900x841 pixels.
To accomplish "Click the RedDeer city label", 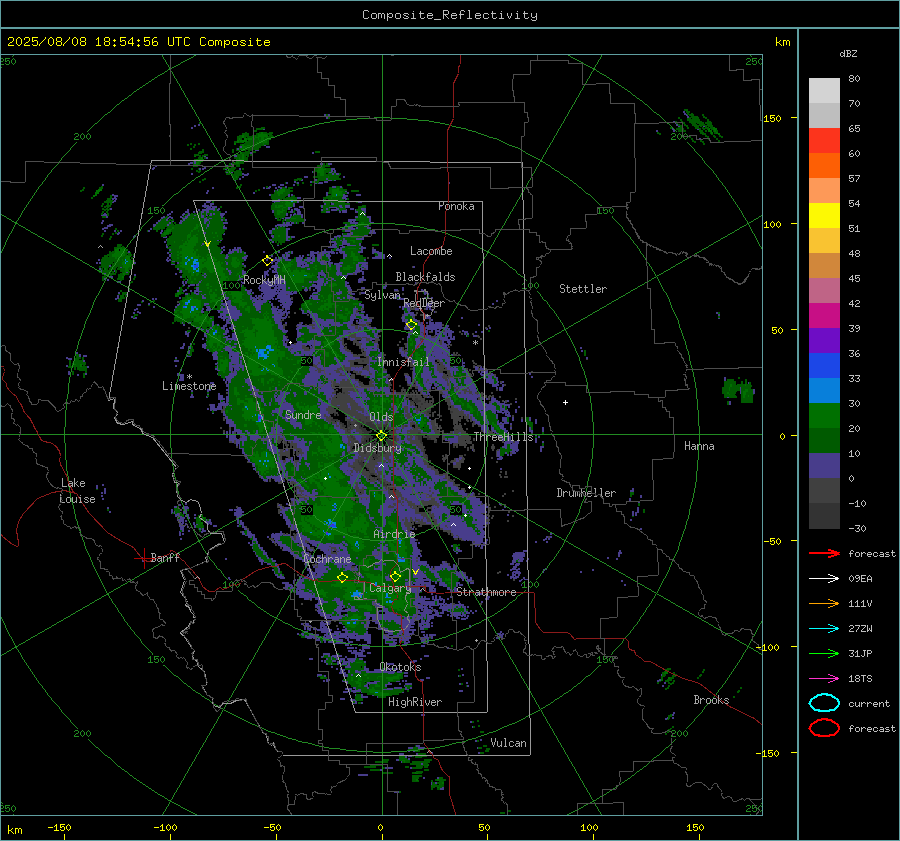I will click(424, 303).
